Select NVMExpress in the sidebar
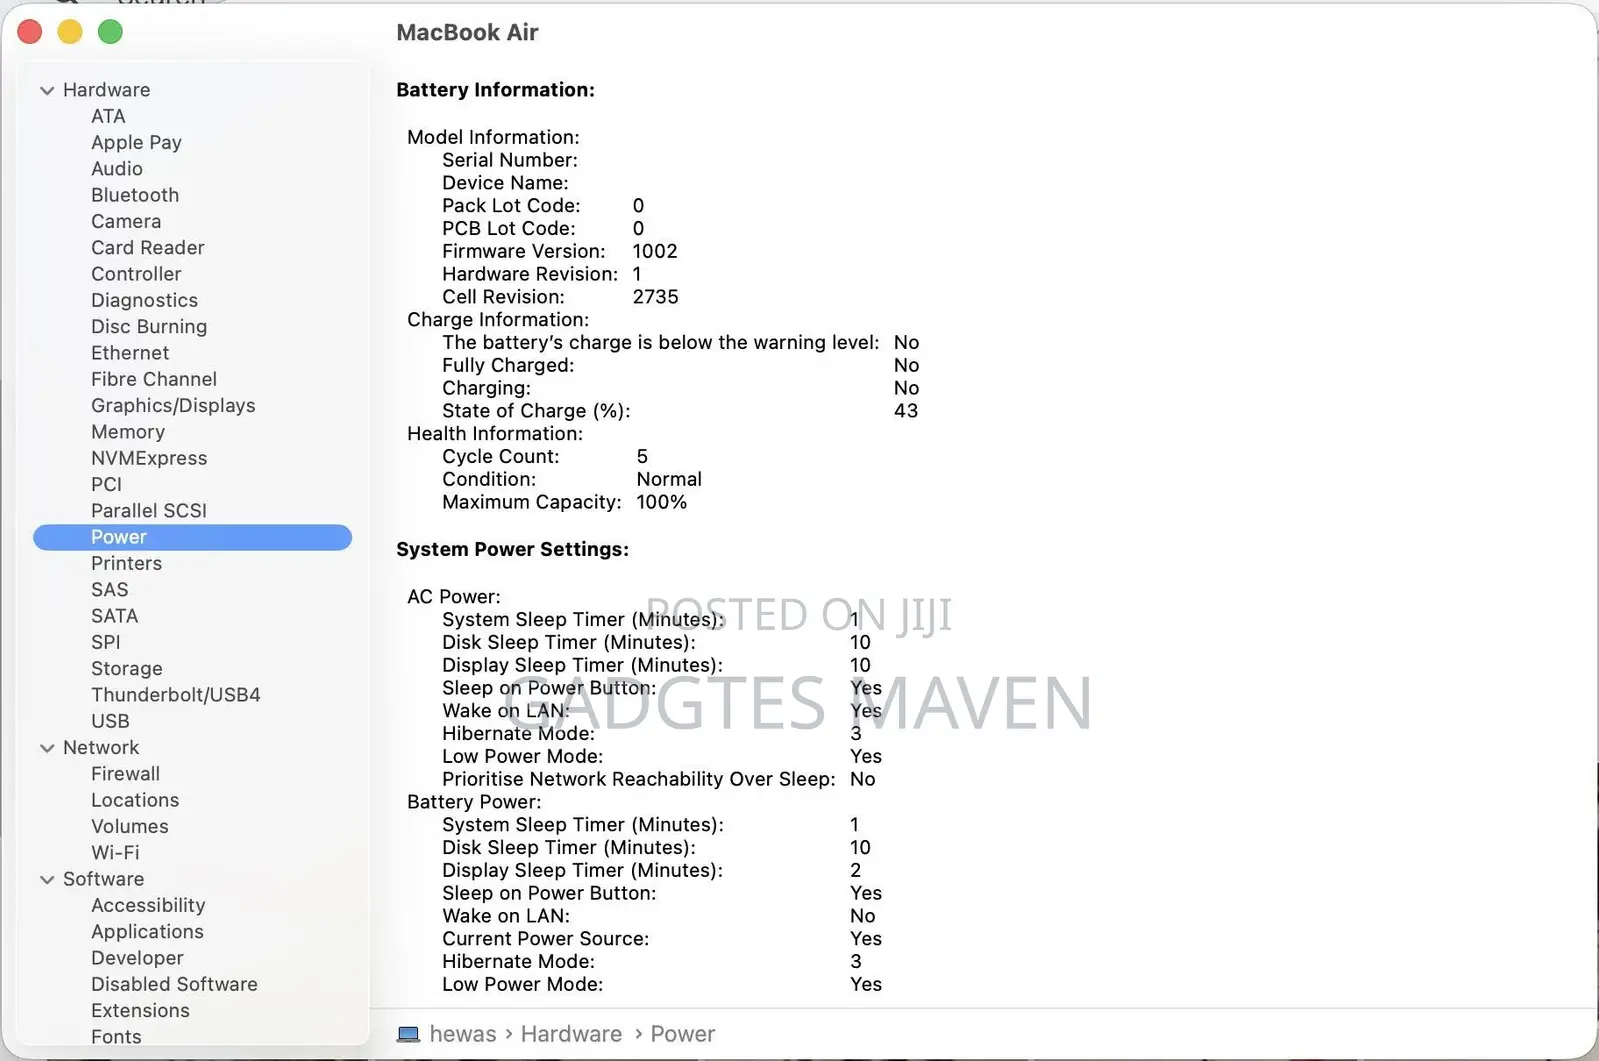Viewport: 1599px width, 1061px height. click(x=149, y=458)
